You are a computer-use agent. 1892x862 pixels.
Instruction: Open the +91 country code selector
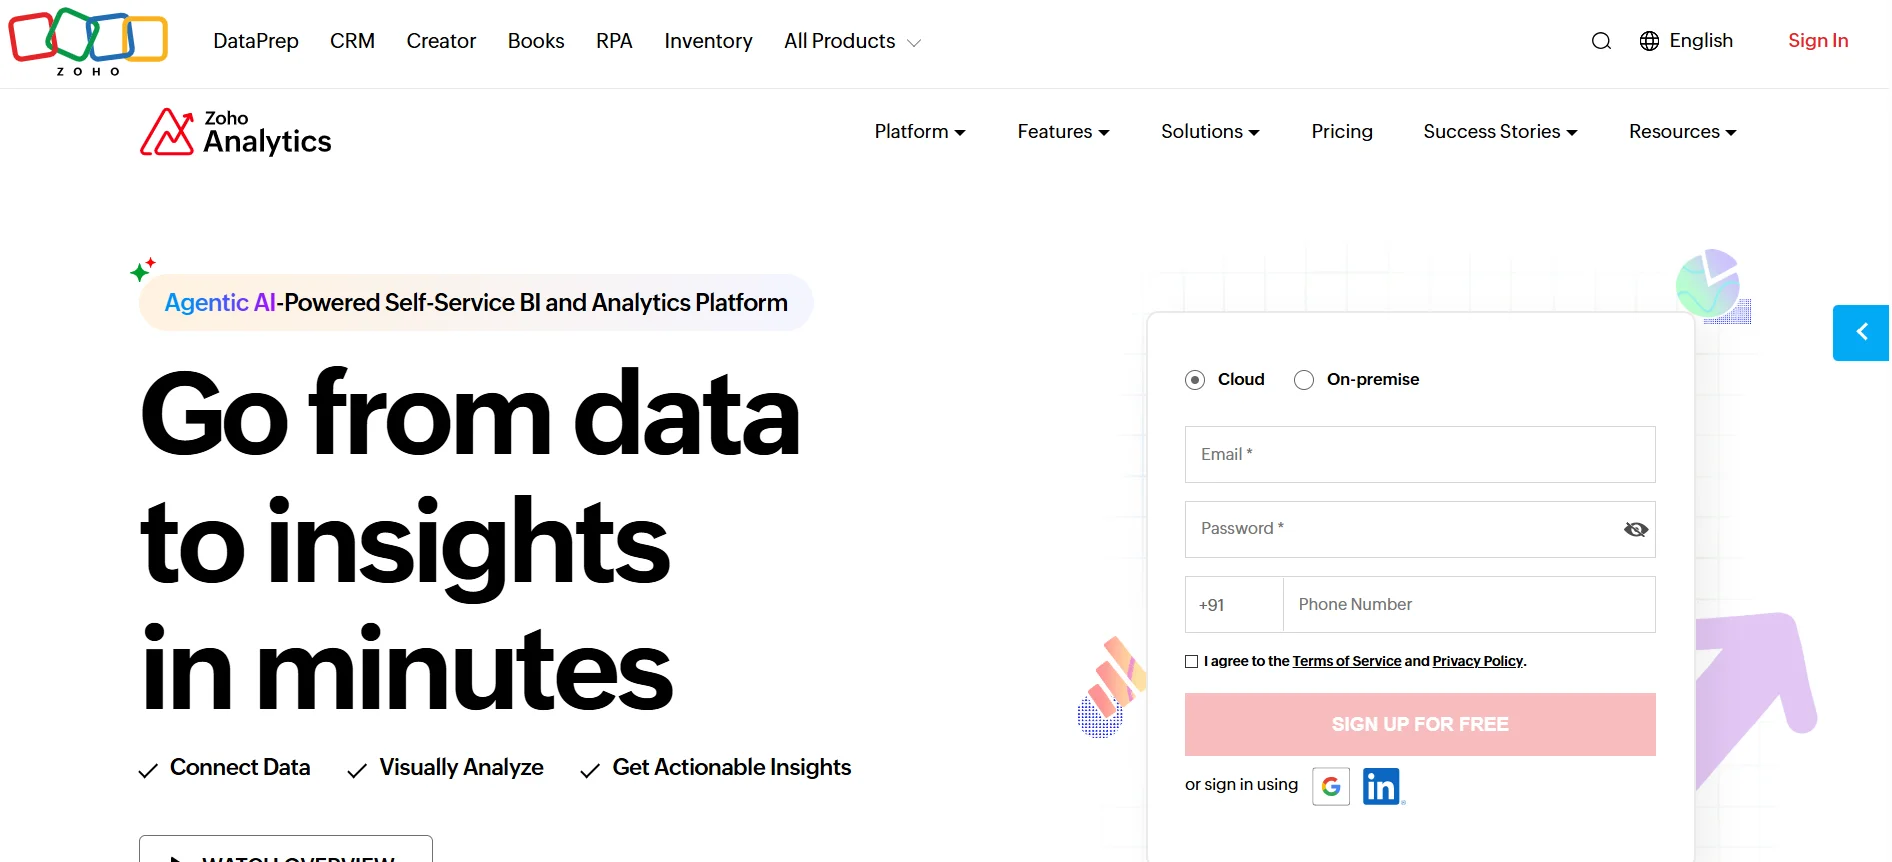click(x=1234, y=605)
